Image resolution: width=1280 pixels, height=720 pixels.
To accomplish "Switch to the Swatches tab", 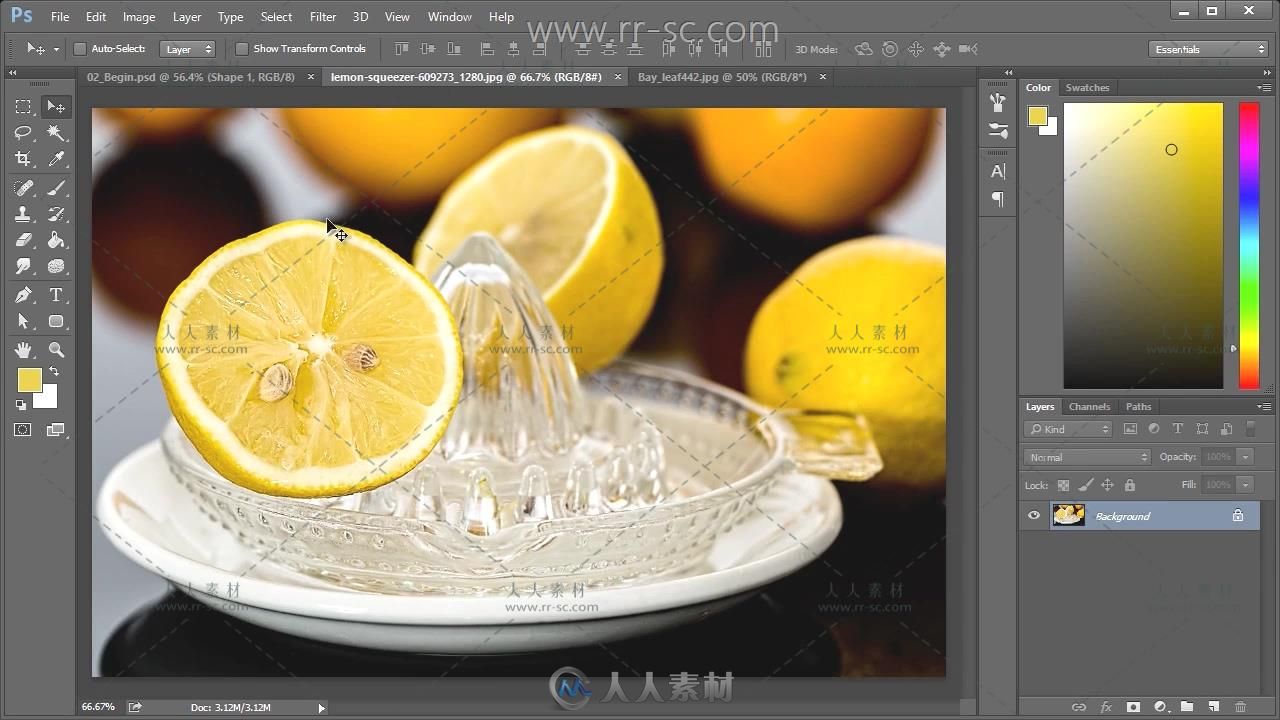I will pyautogui.click(x=1087, y=88).
